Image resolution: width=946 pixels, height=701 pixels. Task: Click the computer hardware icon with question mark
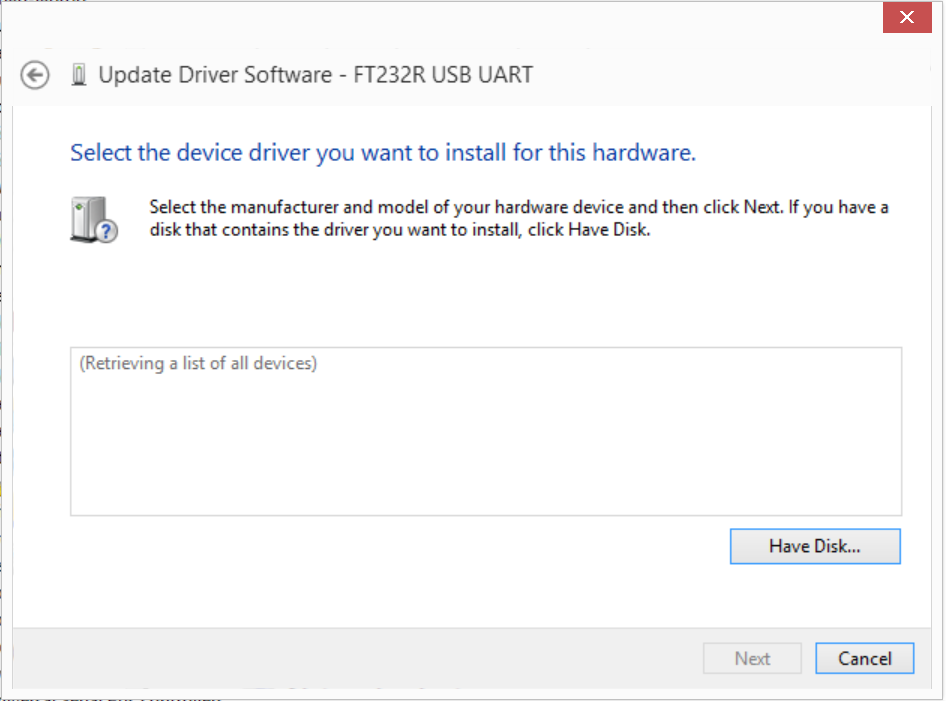click(94, 220)
